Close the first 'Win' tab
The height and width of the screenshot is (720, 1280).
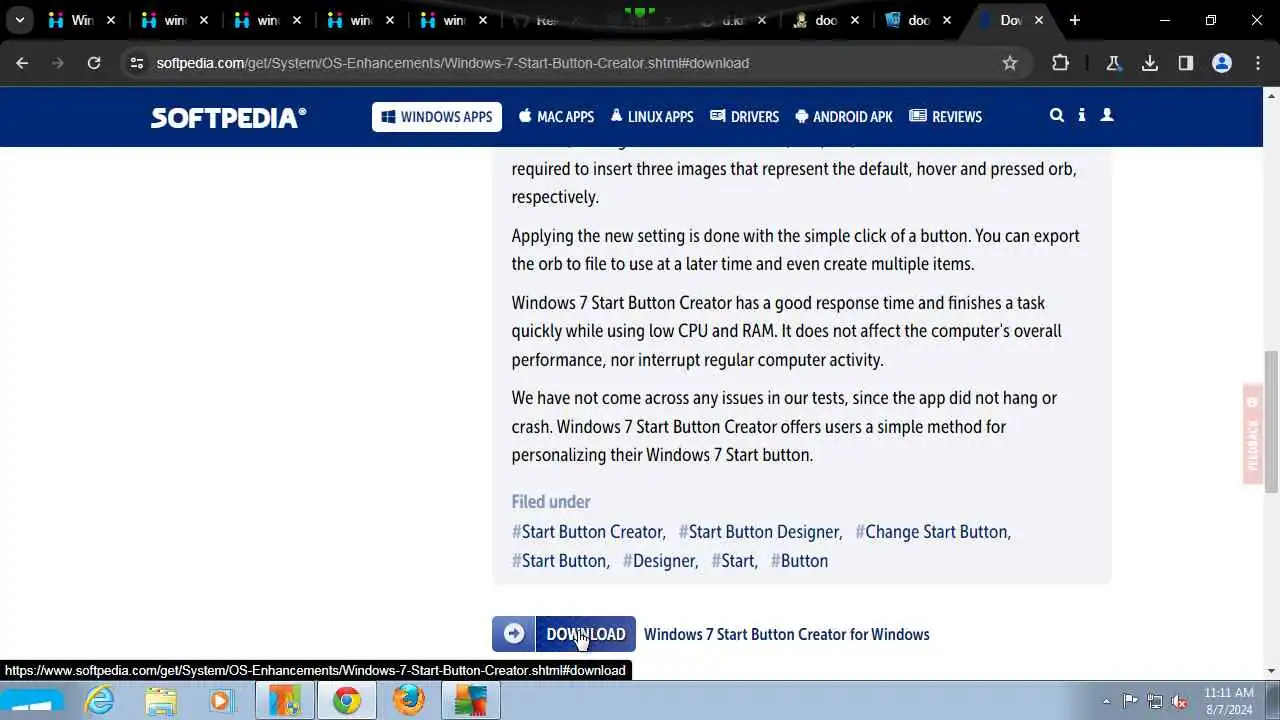point(111,20)
